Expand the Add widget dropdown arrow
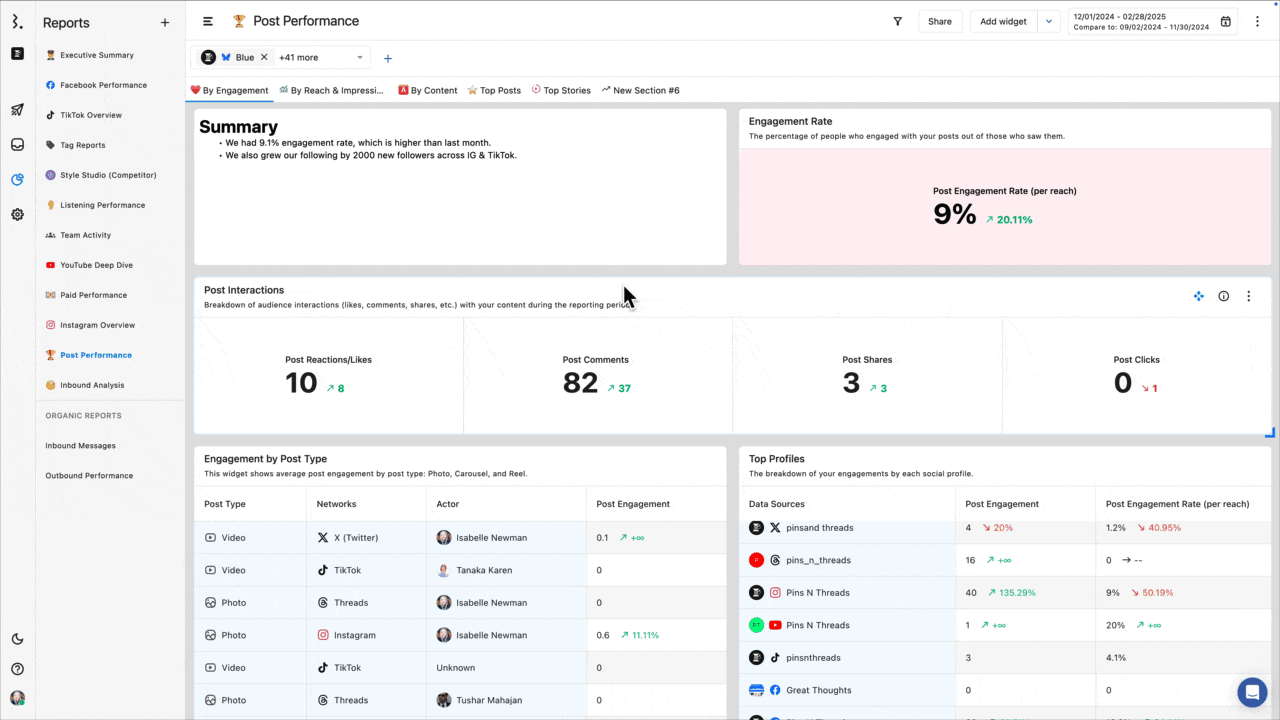The width and height of the screenshot is (1280, 720). 1049,21
